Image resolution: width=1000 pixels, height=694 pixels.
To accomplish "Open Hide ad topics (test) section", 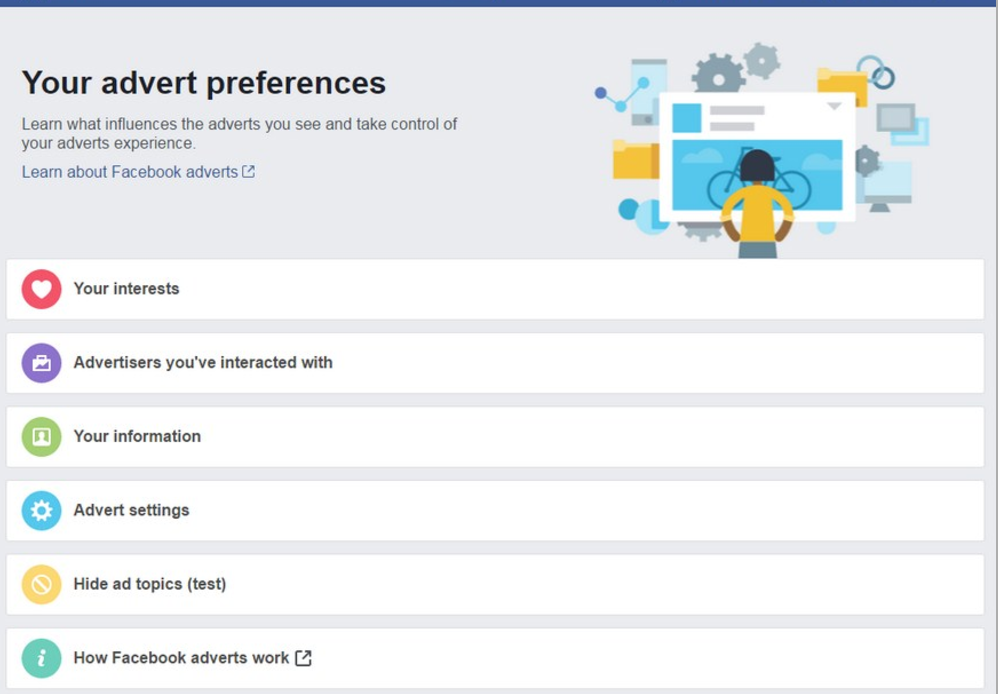I will coord(495,584).
